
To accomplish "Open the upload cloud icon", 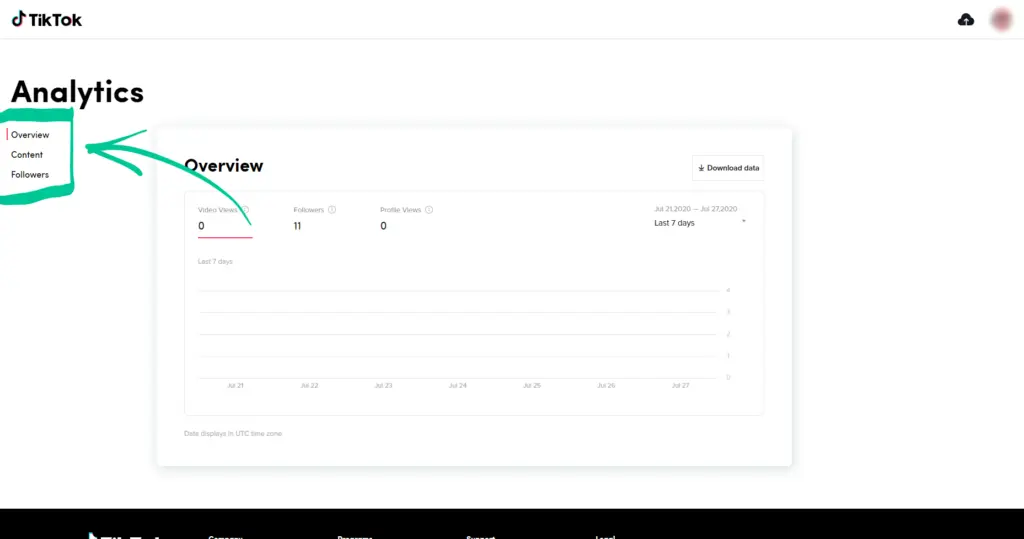I will tap(966, 20).
